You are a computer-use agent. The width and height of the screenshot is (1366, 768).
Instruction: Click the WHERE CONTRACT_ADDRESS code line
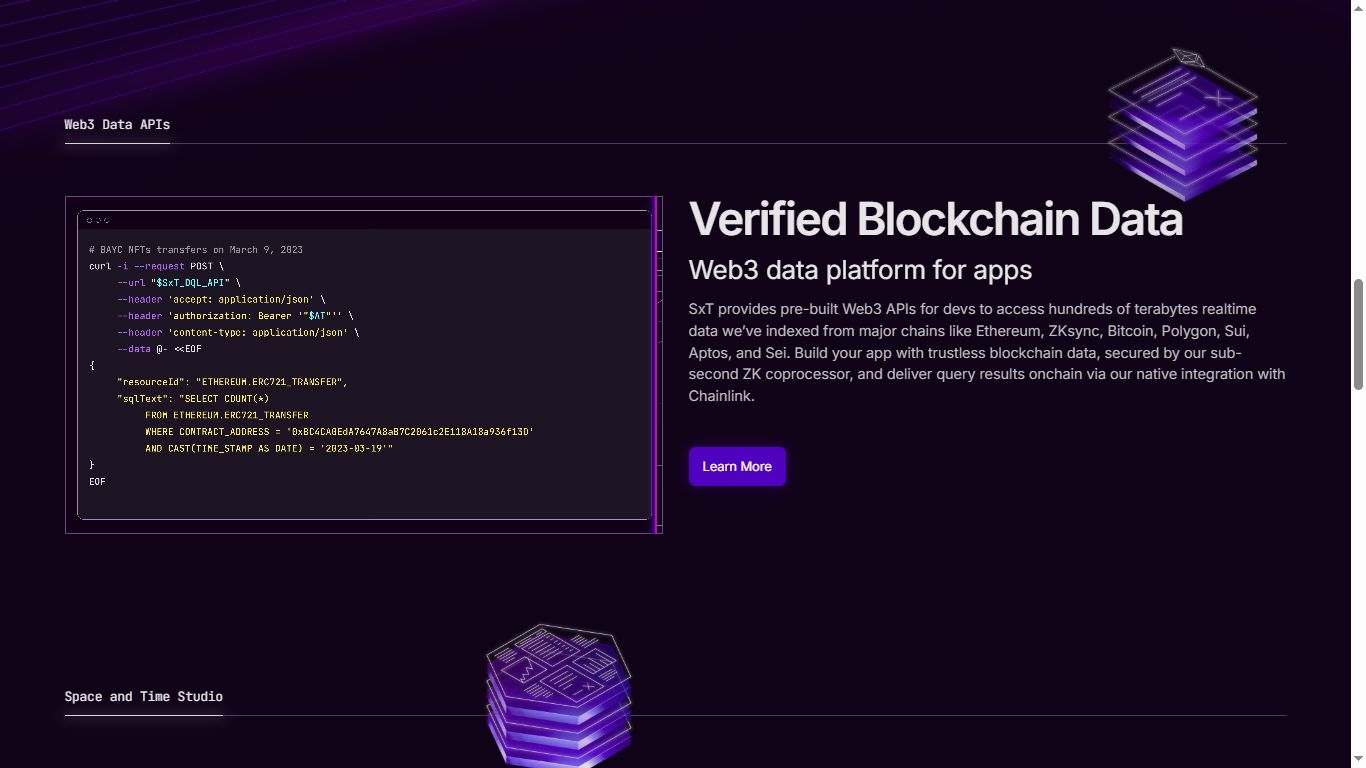click(x=339, y=432)
